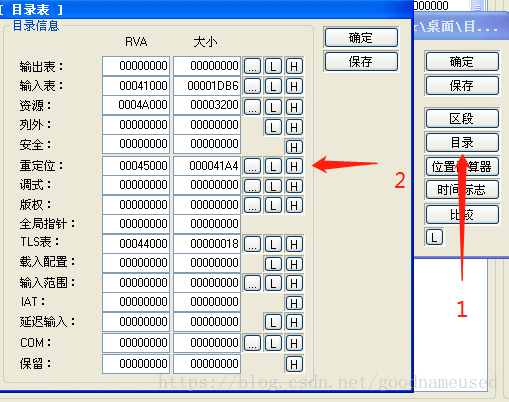The height and width of the screenshot is (402, 509).
Task: Click the 输出表 RVA field
Action: (136, 66)
